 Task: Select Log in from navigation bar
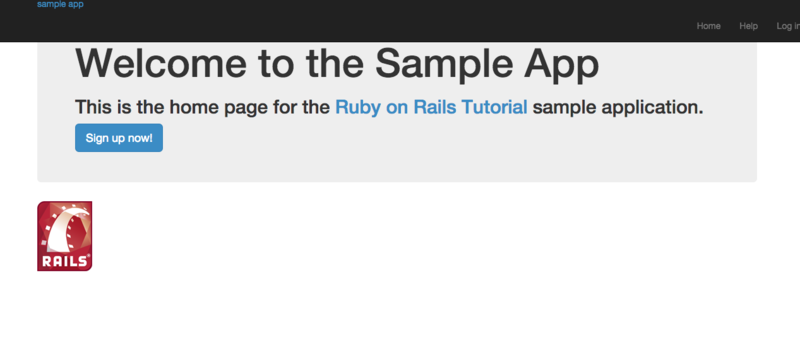tap(788, 26)
